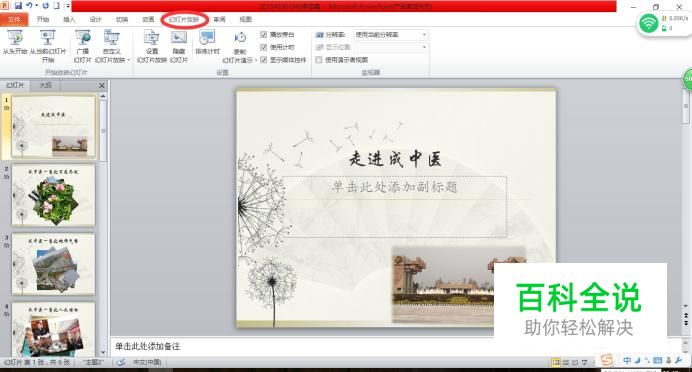Open the 显示位置 (Show On) combo box
The image size is (692, 372).
pos(390,47)
